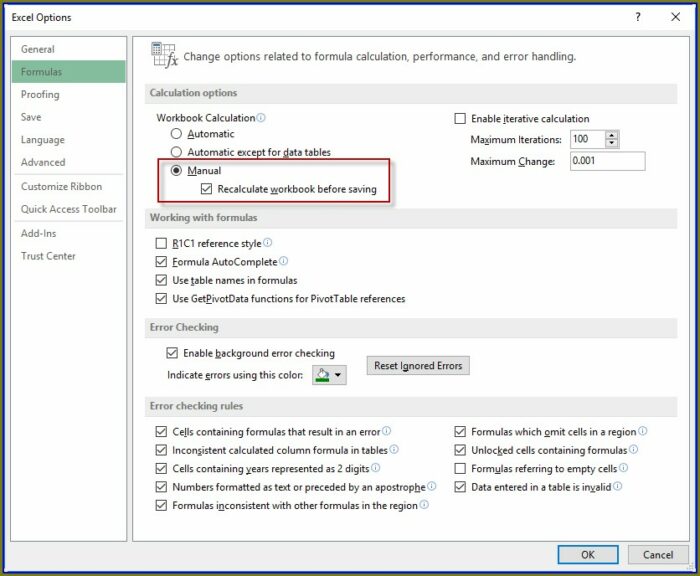The image size is (700, 576).
Task: Open the Proofing options category
Action: tap(69, 94)
